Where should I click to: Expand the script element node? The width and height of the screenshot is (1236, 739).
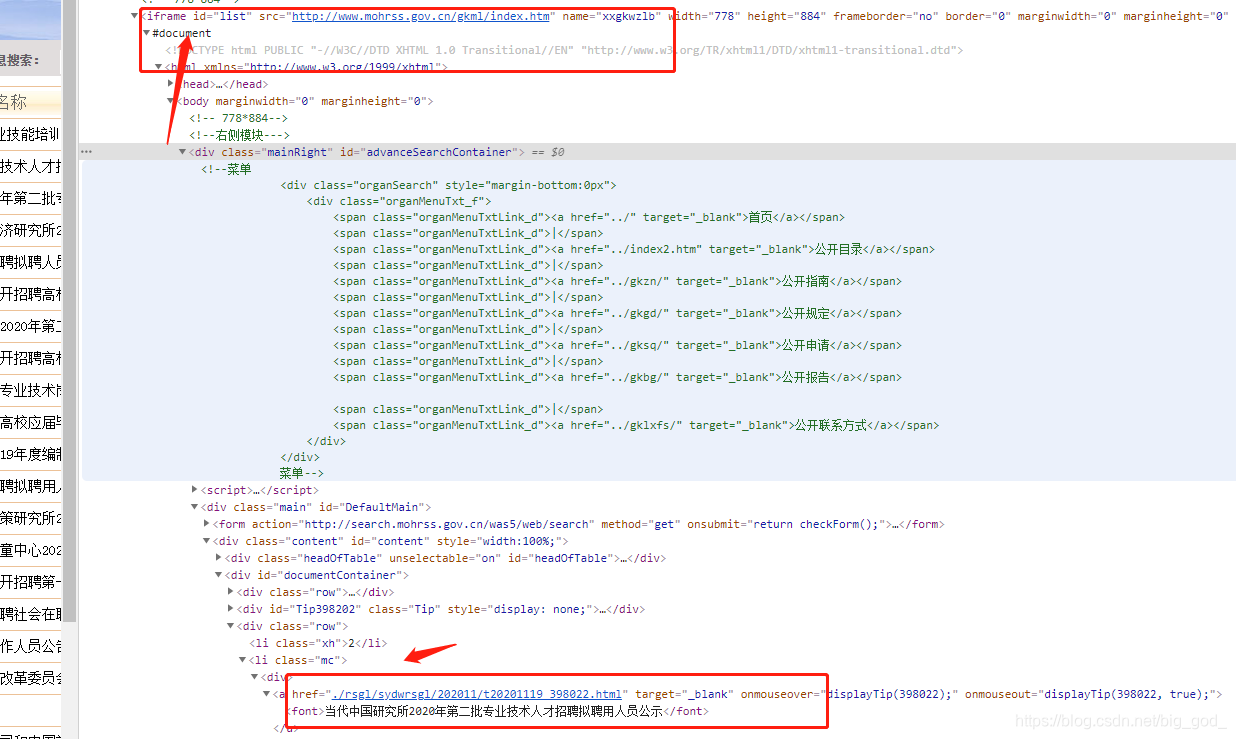(x=194, y=490)
